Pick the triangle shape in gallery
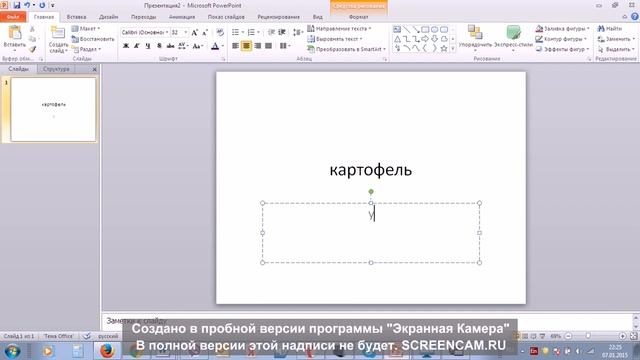The width and height of the screenshot is (640, 360). [397, 39]
